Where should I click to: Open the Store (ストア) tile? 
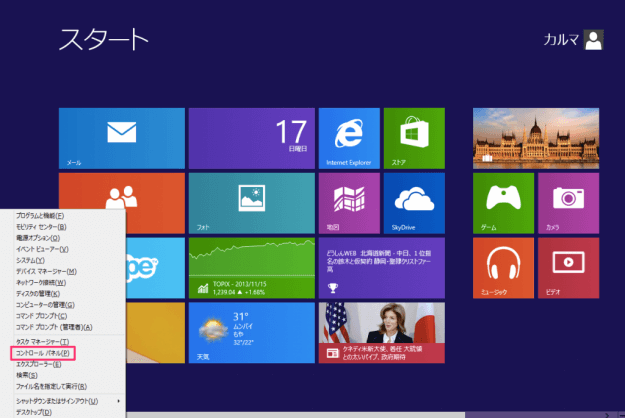[x=414, y=138]
